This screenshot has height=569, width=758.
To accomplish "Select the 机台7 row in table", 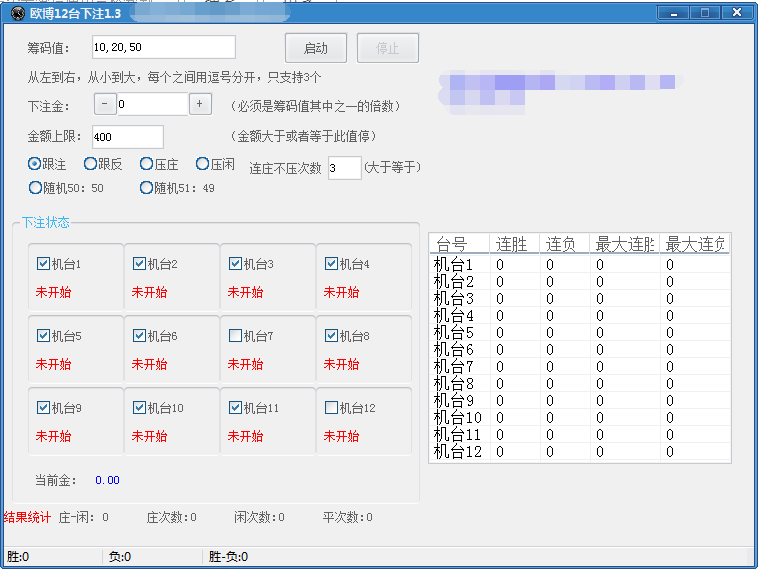I will pos(580,366).
